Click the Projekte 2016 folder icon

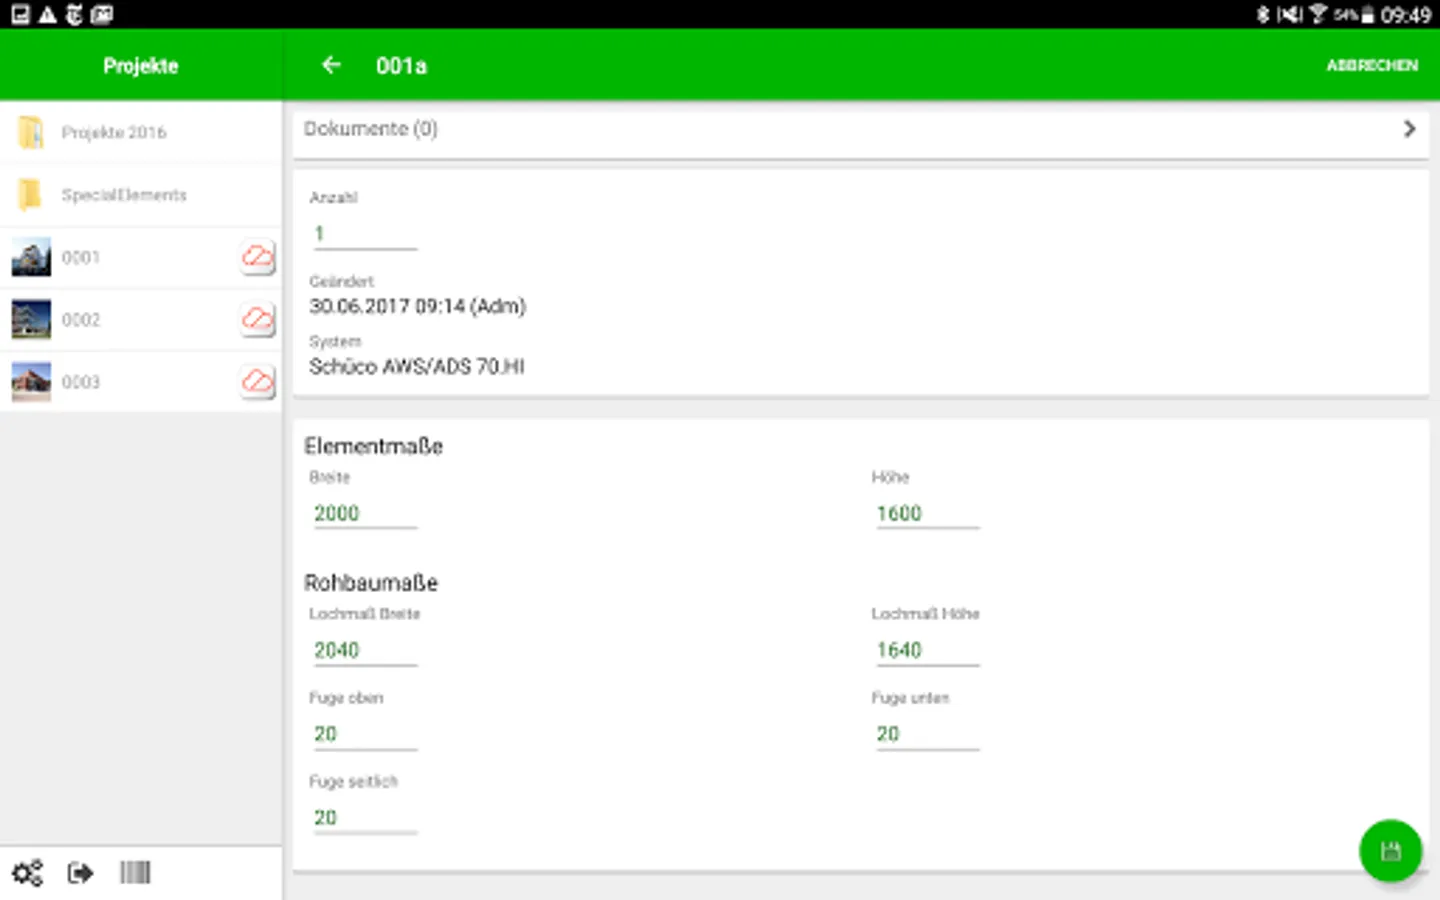pyautogui.click(x=31, y=132)
